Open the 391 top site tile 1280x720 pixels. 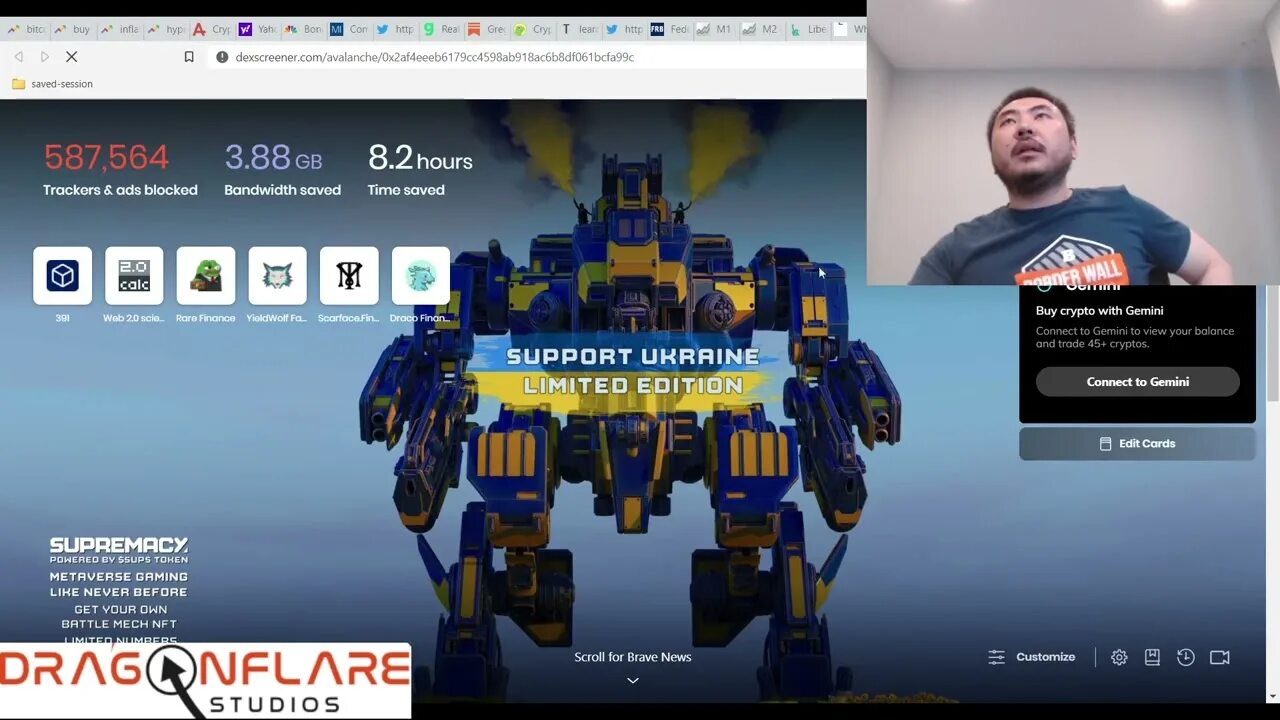[62, 276]
